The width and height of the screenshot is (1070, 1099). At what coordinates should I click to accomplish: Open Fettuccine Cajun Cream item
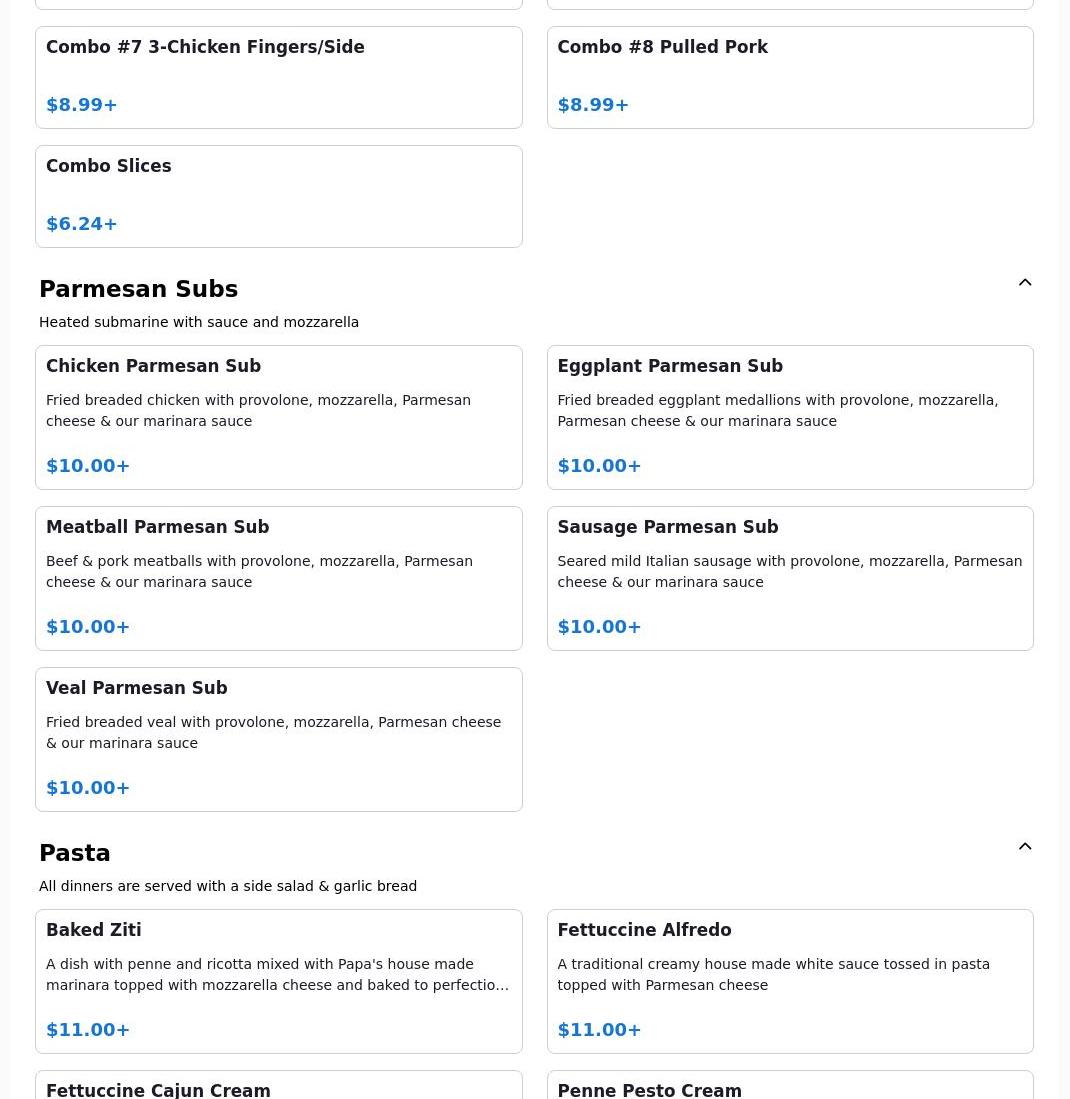point(278,1087)
